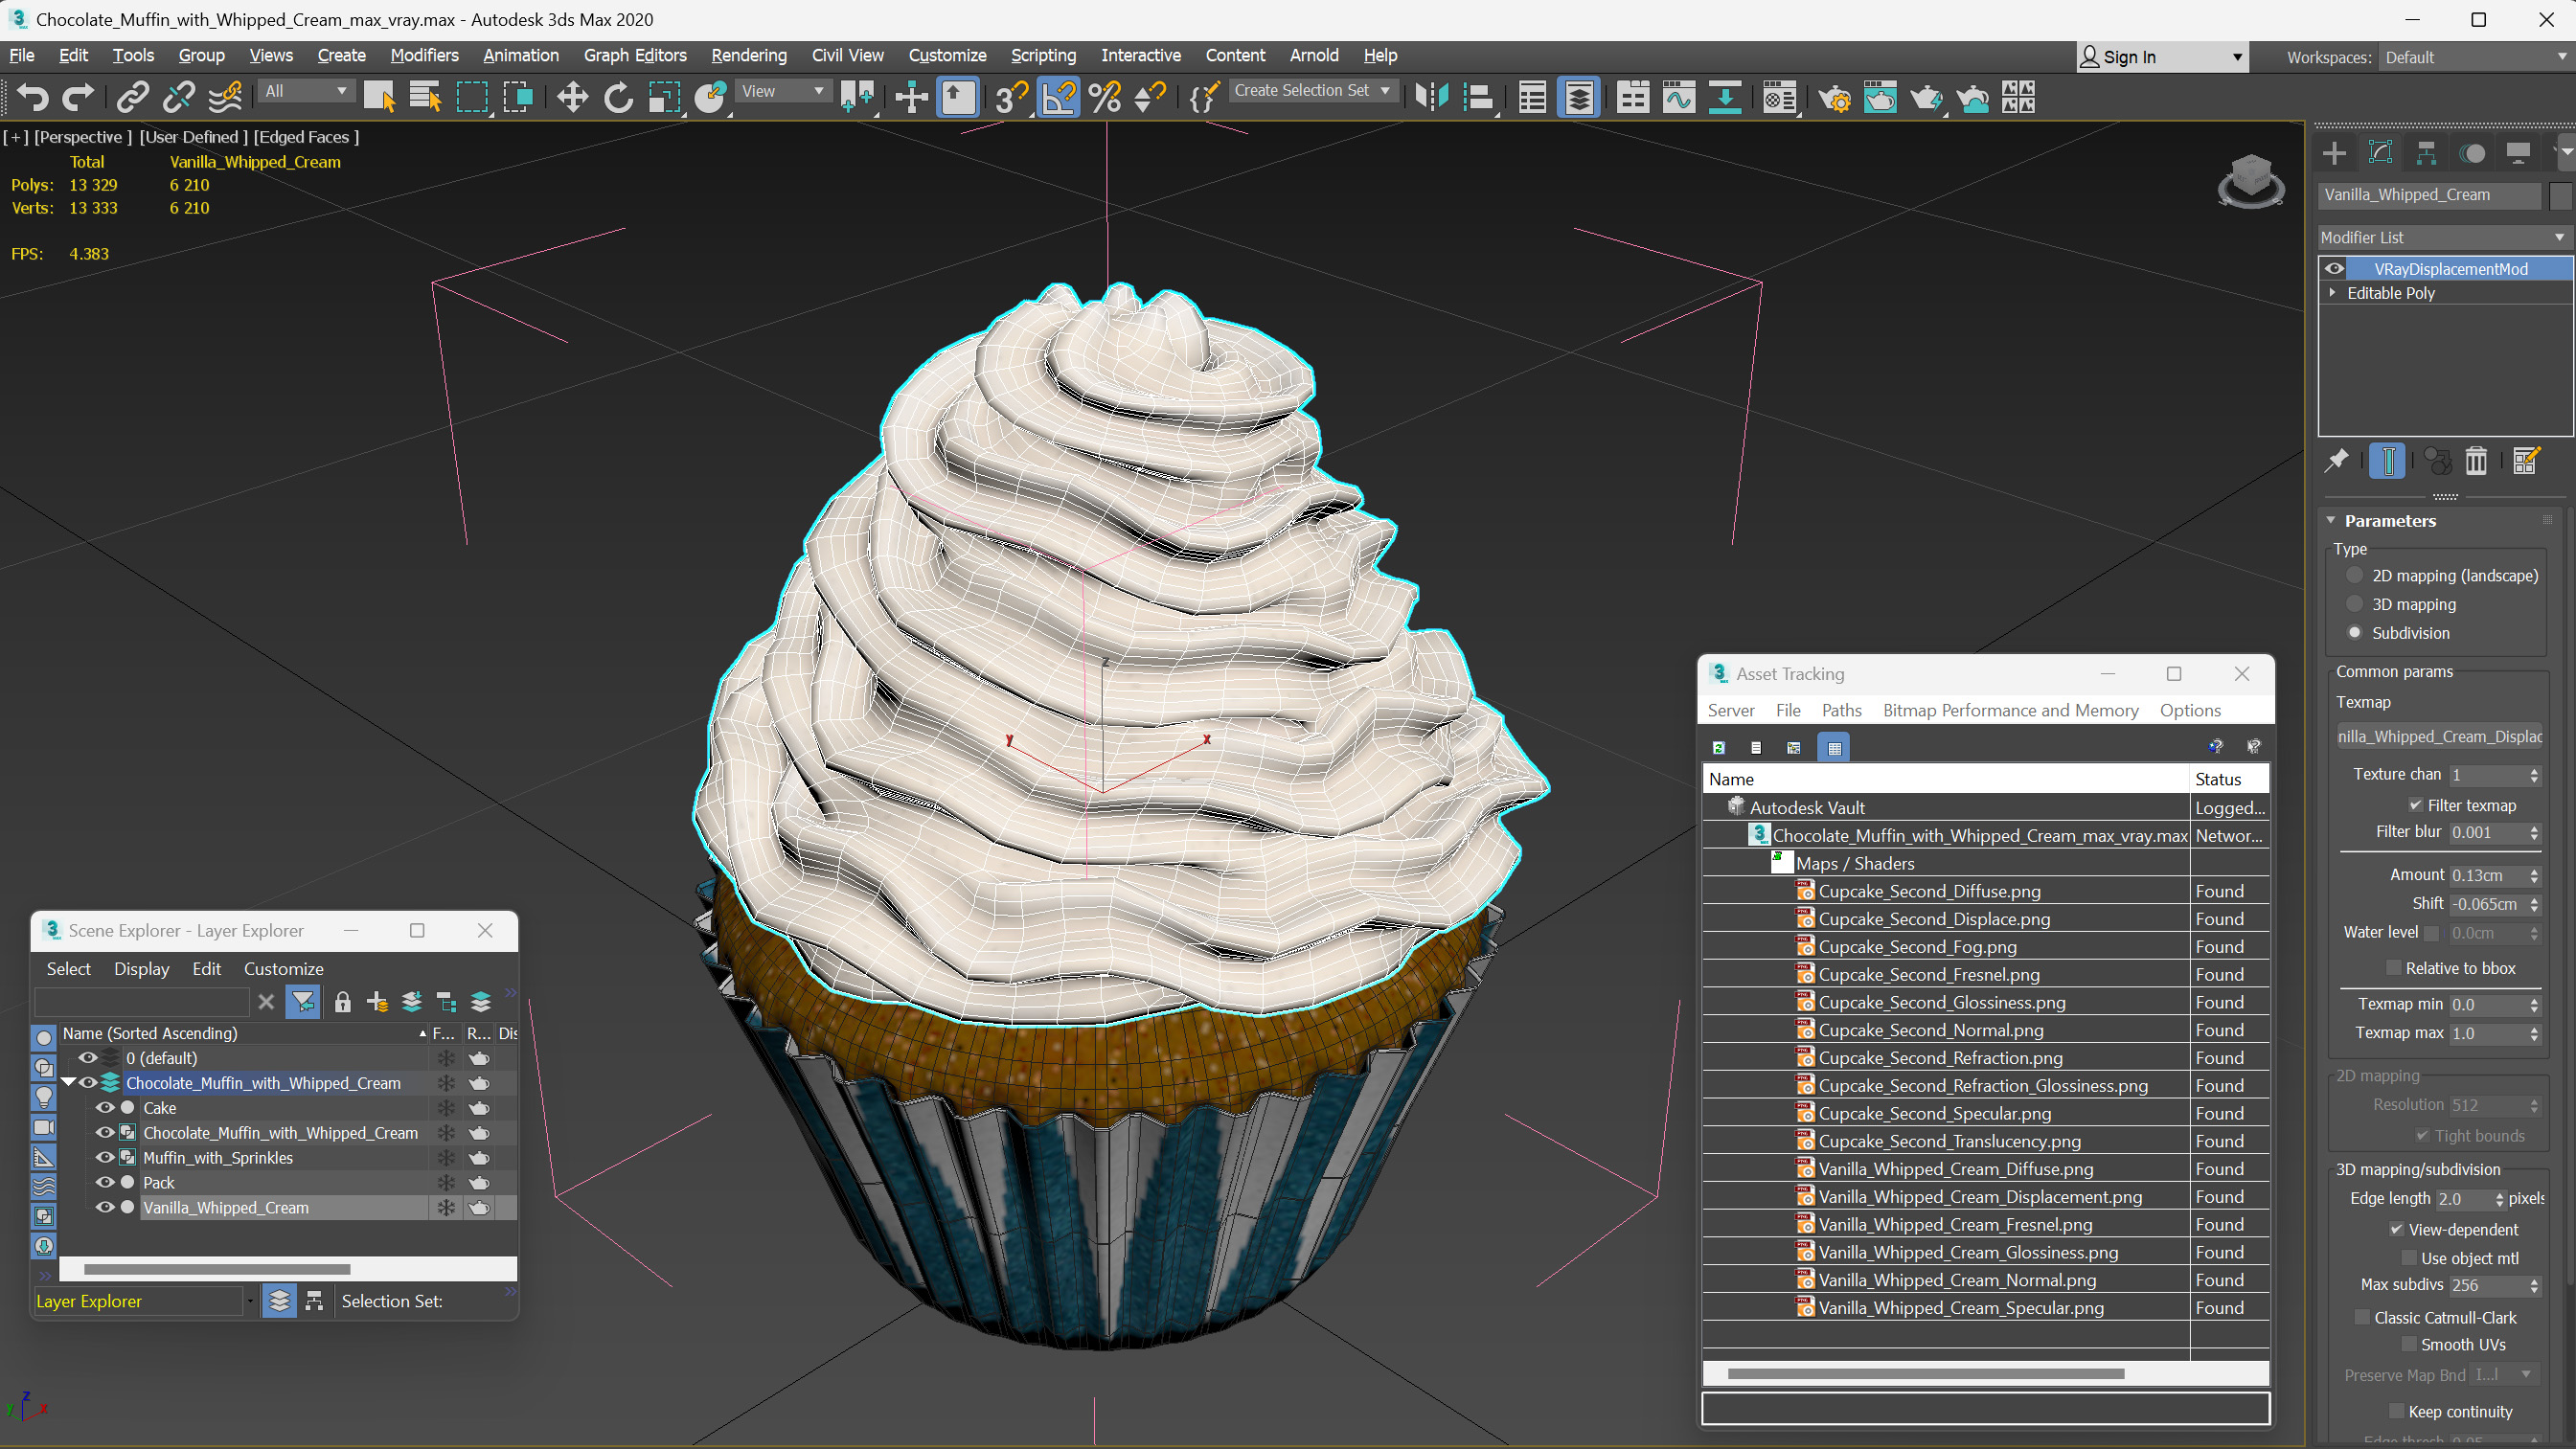Click the Status column header in Asset Tracking

2229,779
